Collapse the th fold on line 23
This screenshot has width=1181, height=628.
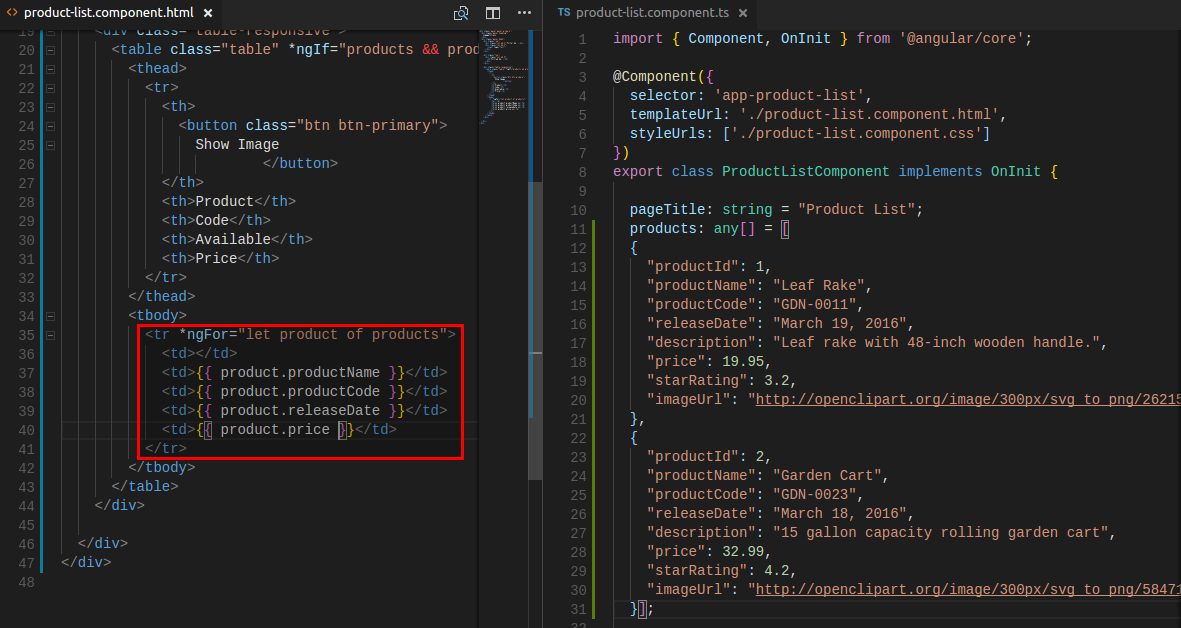[51, 107]
